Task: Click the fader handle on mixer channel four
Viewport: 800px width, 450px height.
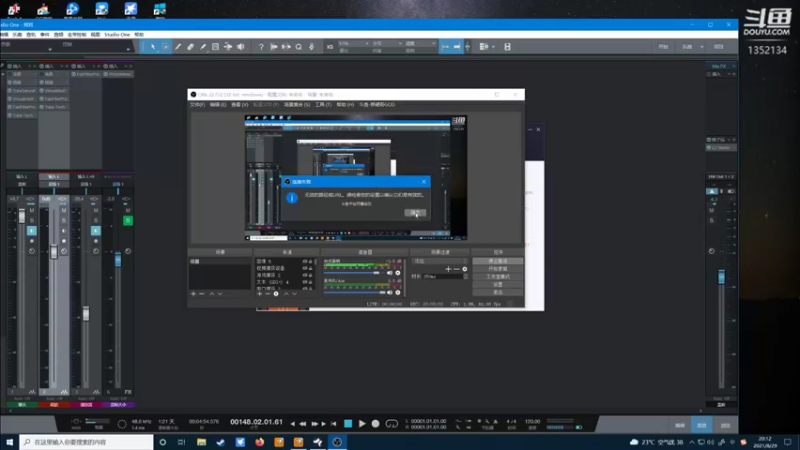Action: coord(118,260)
